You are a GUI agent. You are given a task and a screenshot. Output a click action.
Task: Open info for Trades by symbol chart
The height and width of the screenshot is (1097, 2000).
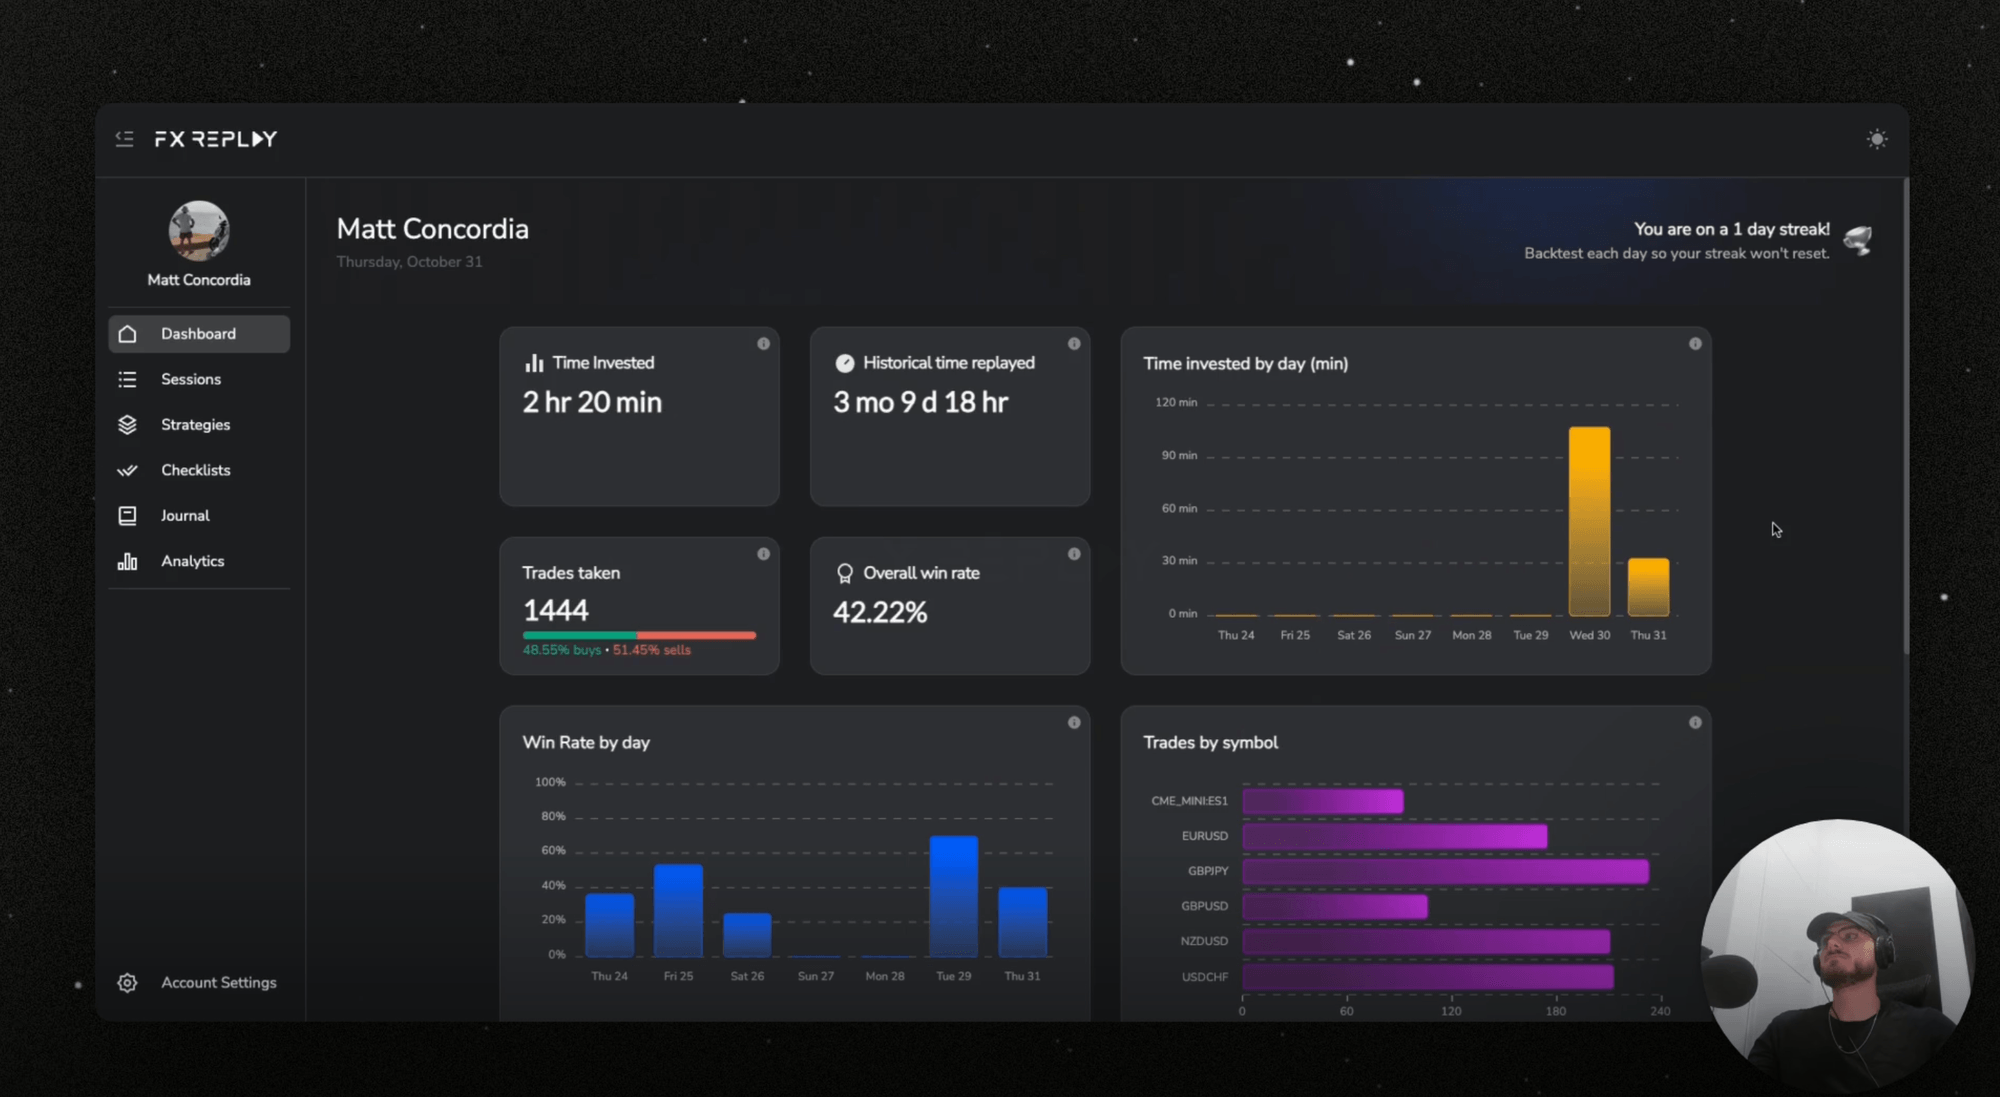(x=1695, y=723)
